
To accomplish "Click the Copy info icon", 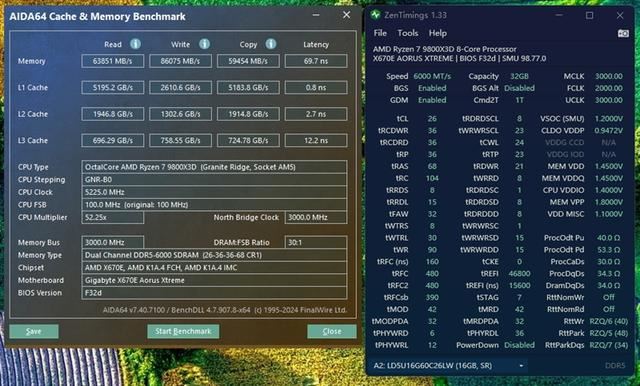I will pyautogui.click(x=271, y=44).
